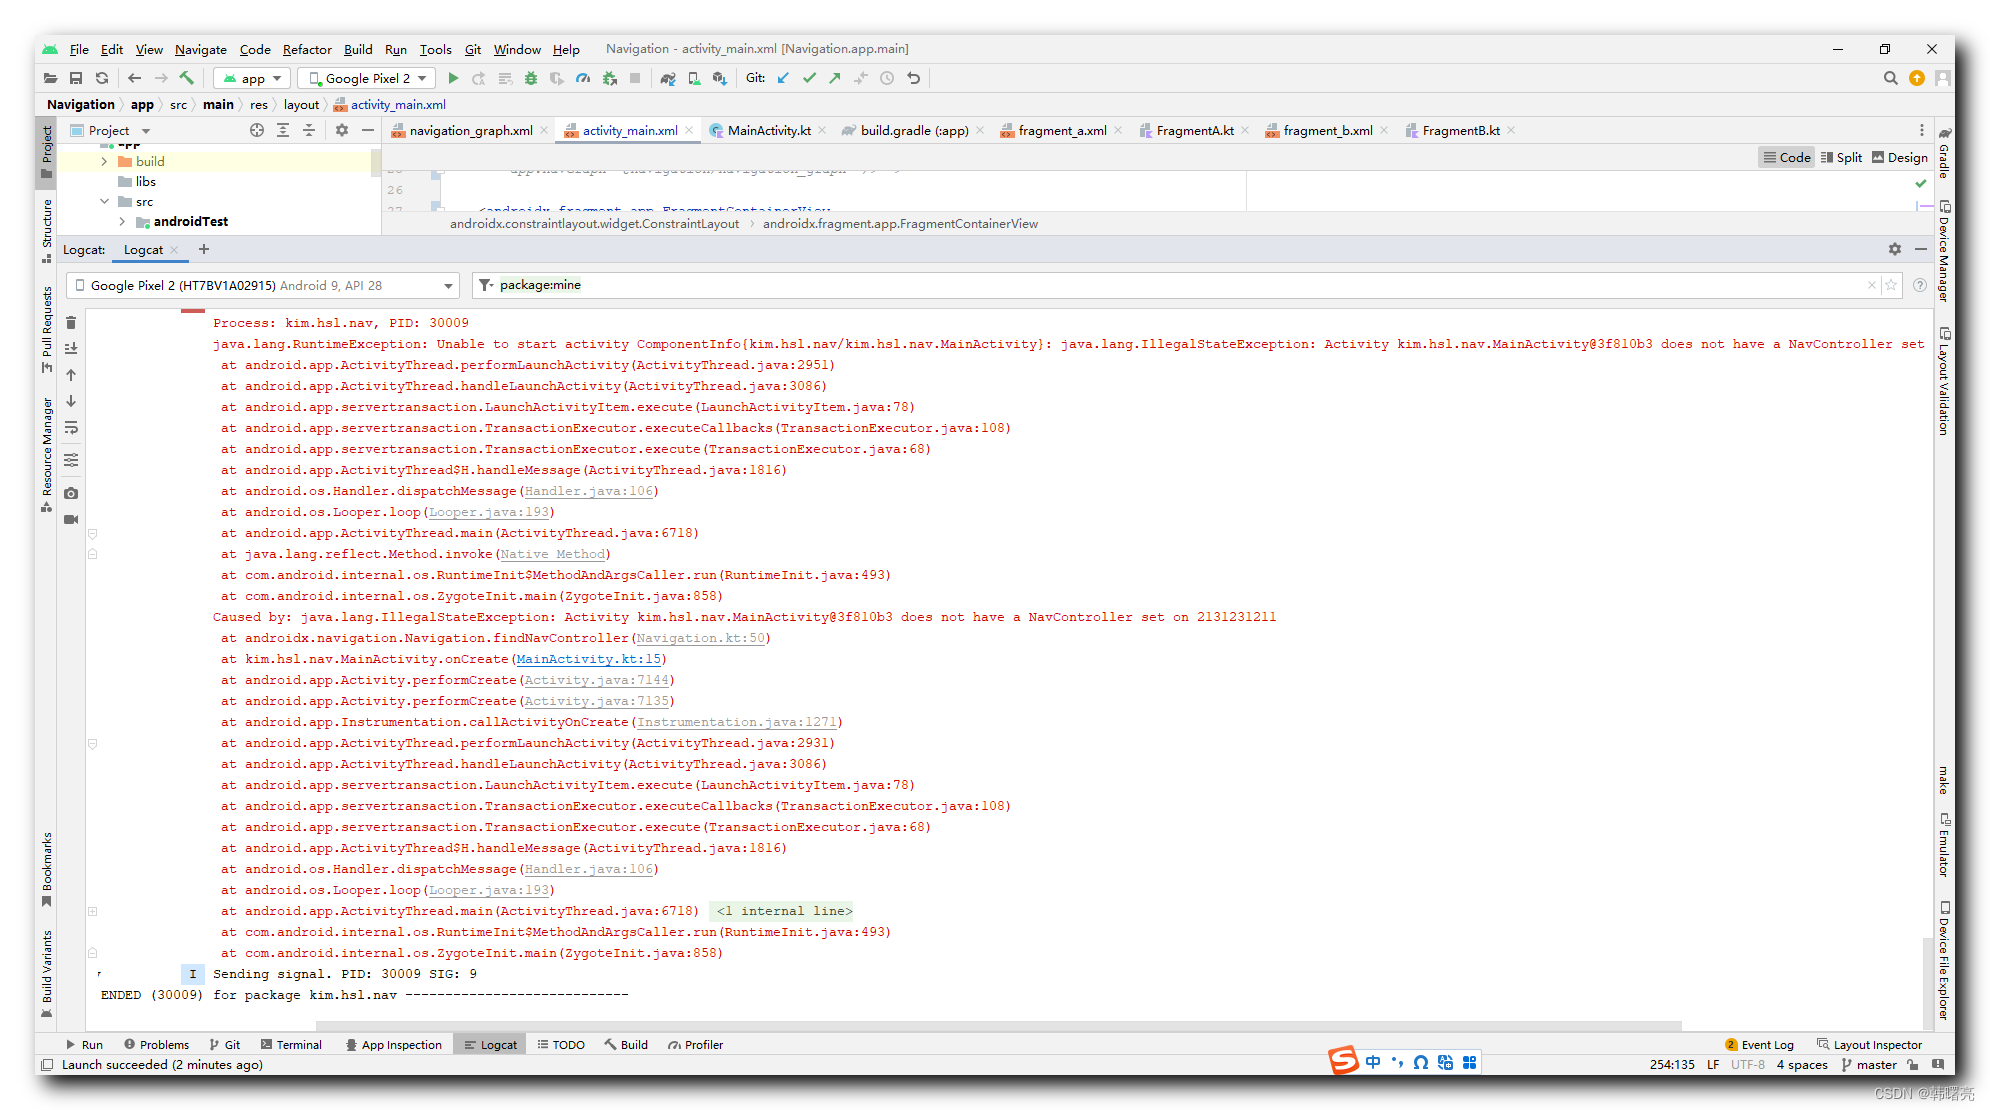
Task: Click the Problems tab in bottom bar
Action: [x=154, y=1044]
